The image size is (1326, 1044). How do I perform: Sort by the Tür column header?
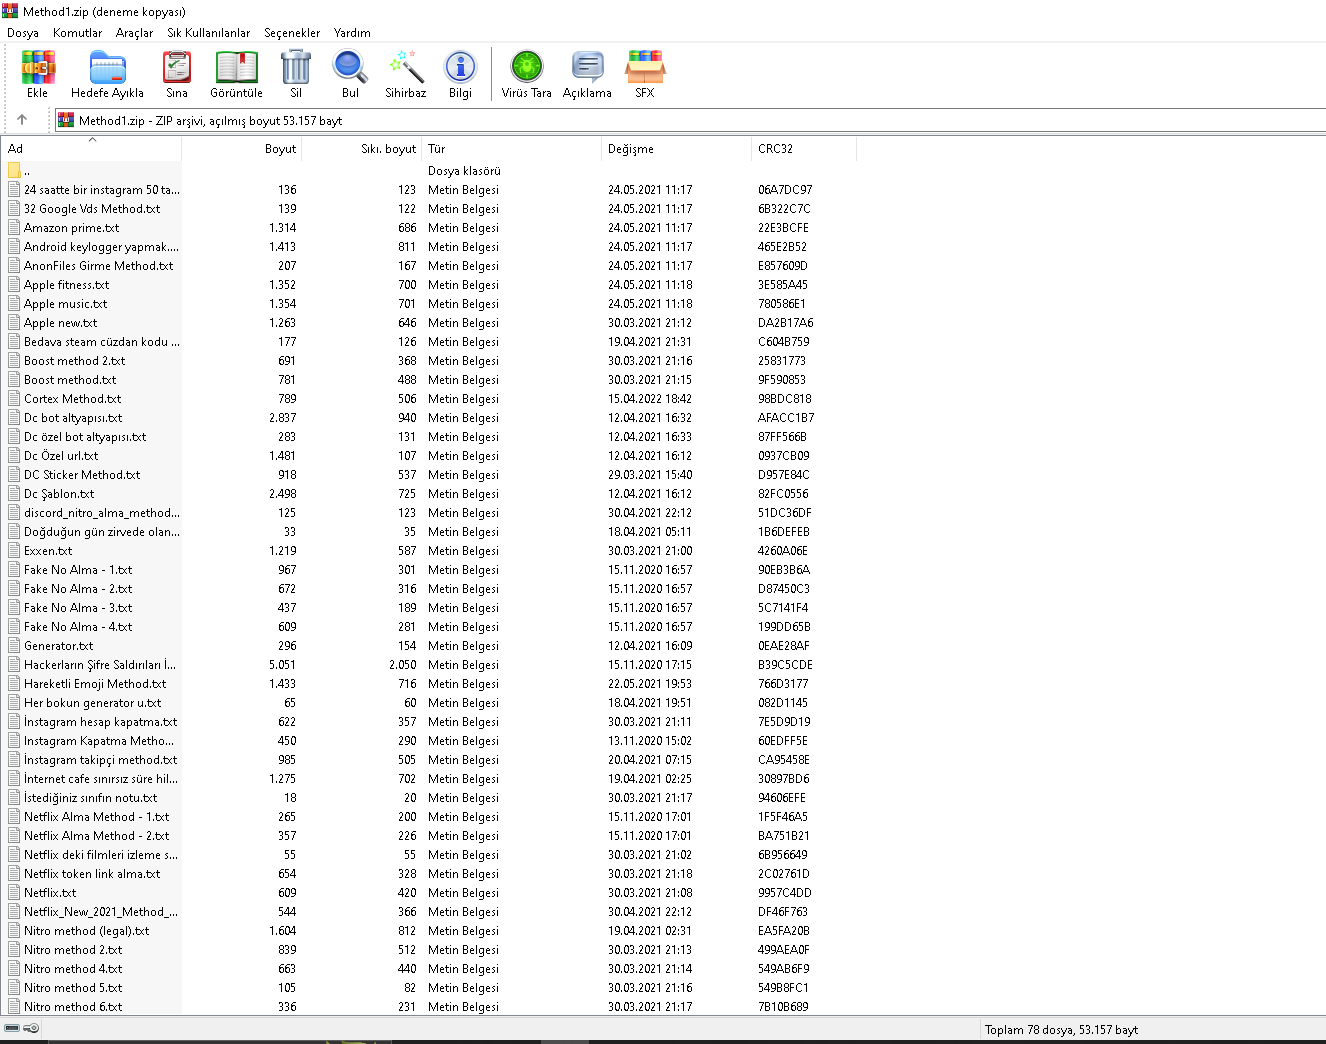(511, 149)
